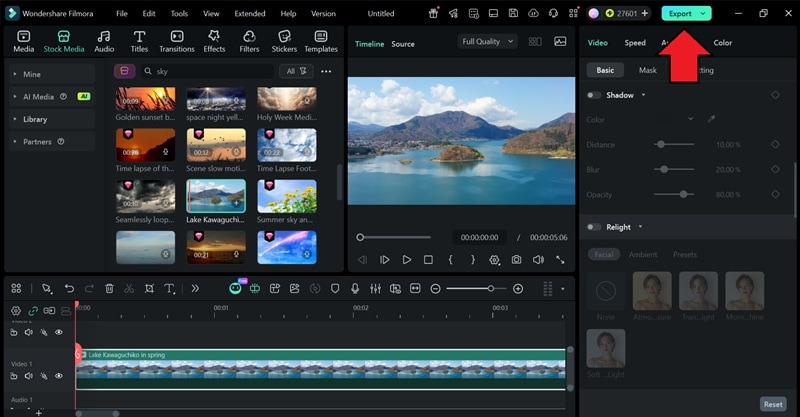
Task: Click the Reset button
Action: pos(773,404)
